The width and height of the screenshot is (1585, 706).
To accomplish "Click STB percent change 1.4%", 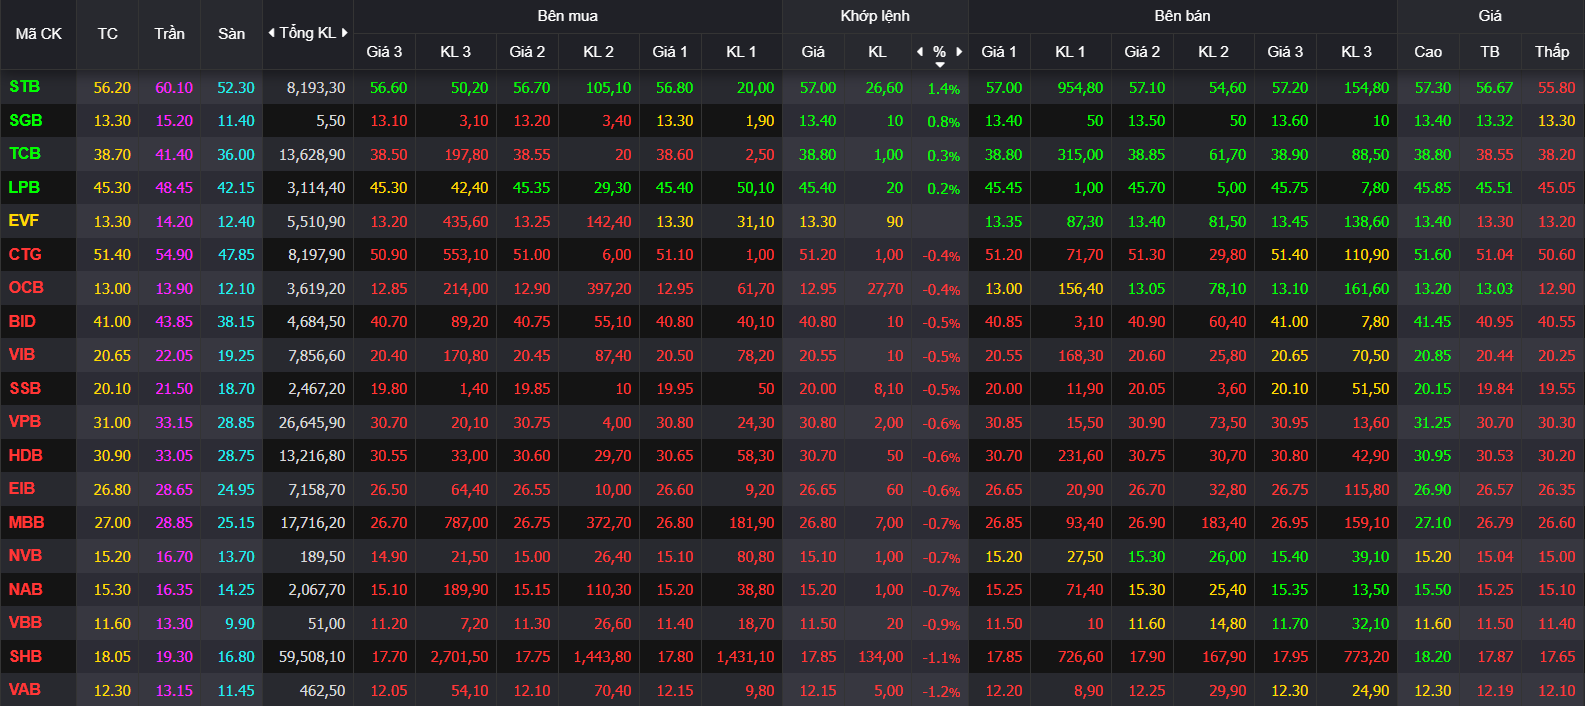I will pyautogui.click(x=944, y=89).
